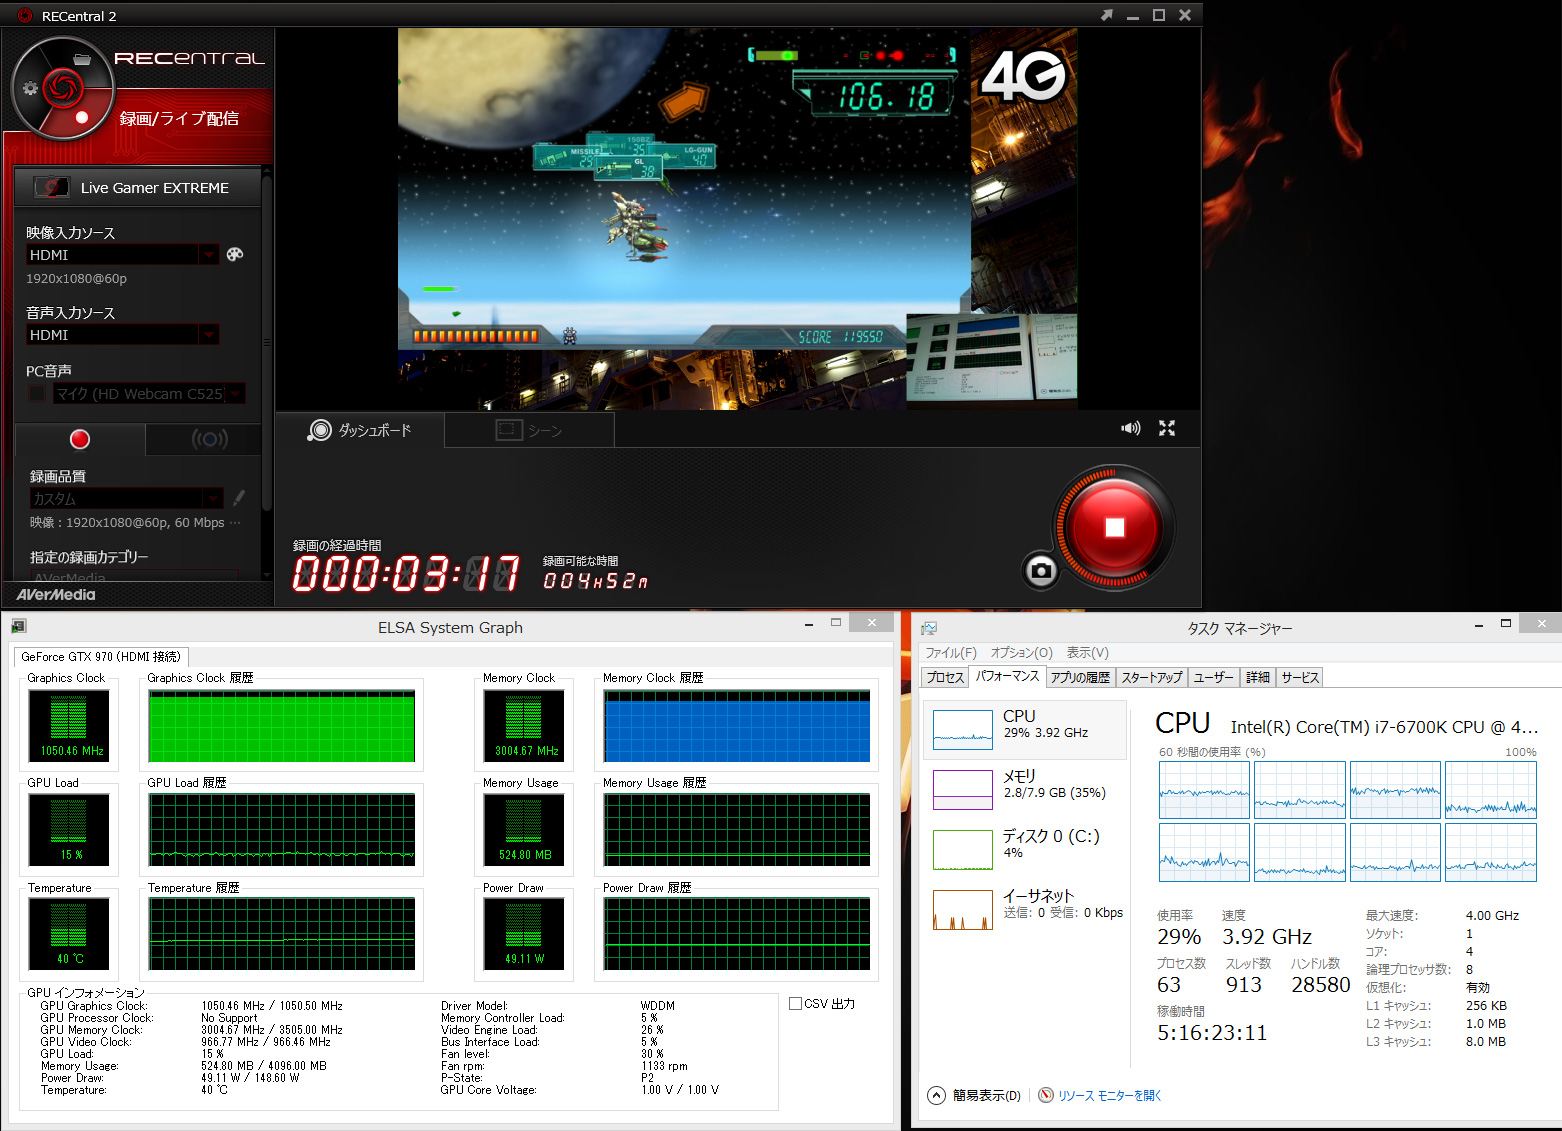Open the 詳細 tab in Task Manager
Screen dimensions: 1562x1131
coord(1258,677)
